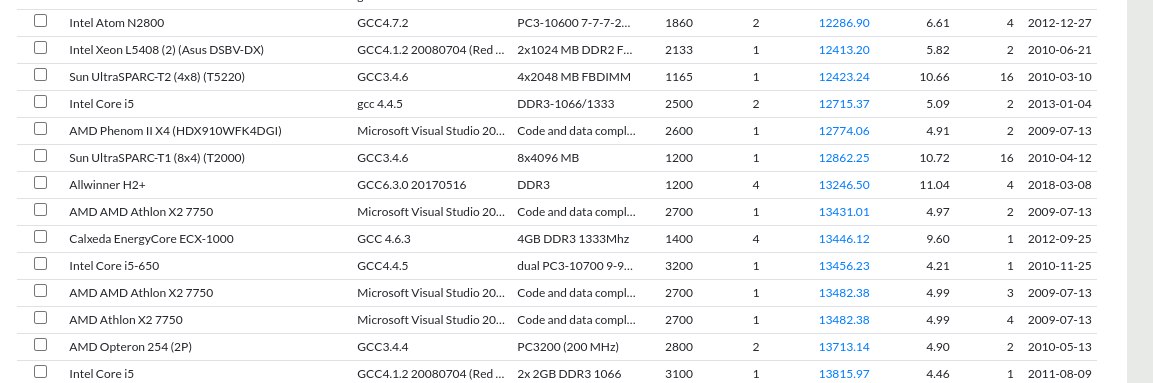Open the 12413.20 score link
Screen dimensions: 1153x383
pos(844,50)
